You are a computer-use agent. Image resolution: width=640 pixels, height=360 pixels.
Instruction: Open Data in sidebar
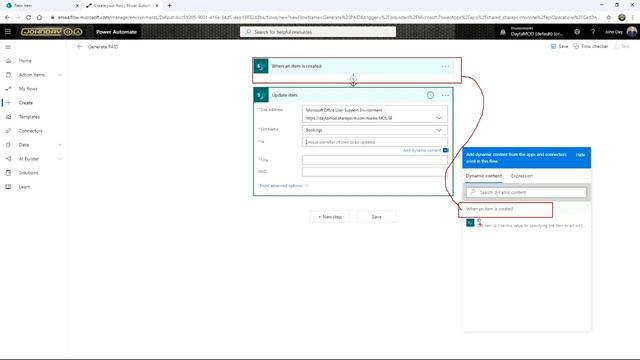point(24,145)
